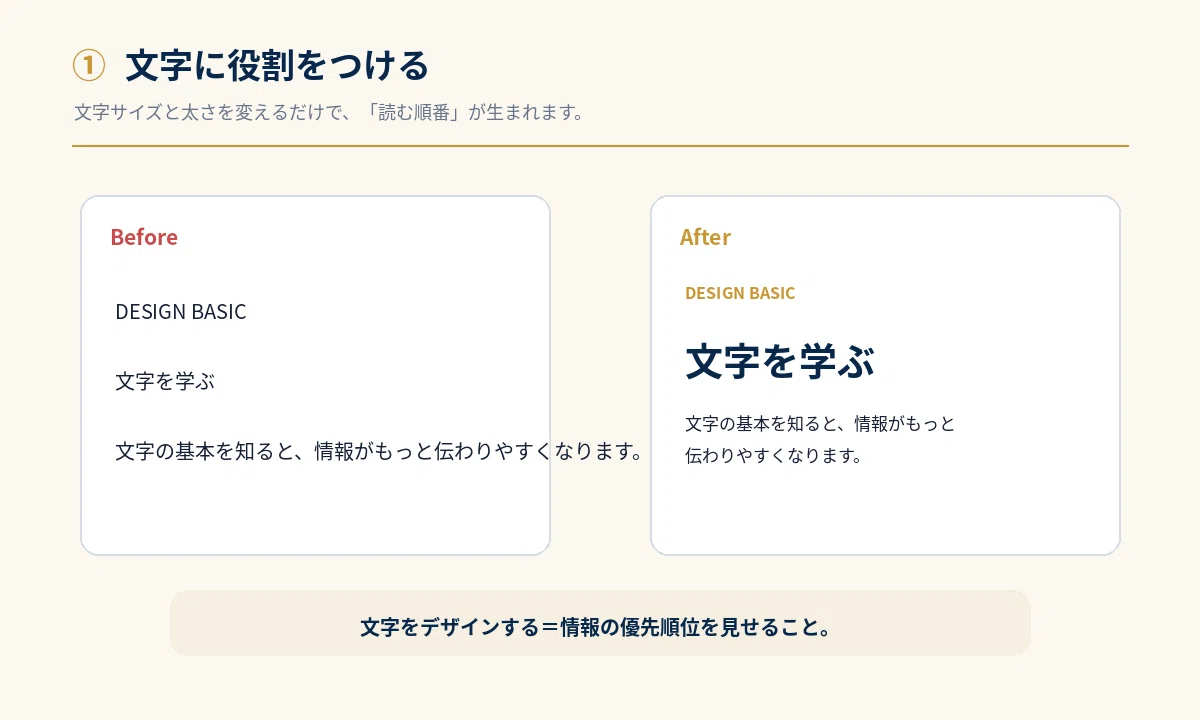Click body line 文字の基本を知ると、情報がもっと
1200x720 pixels.
coord(820,424)
